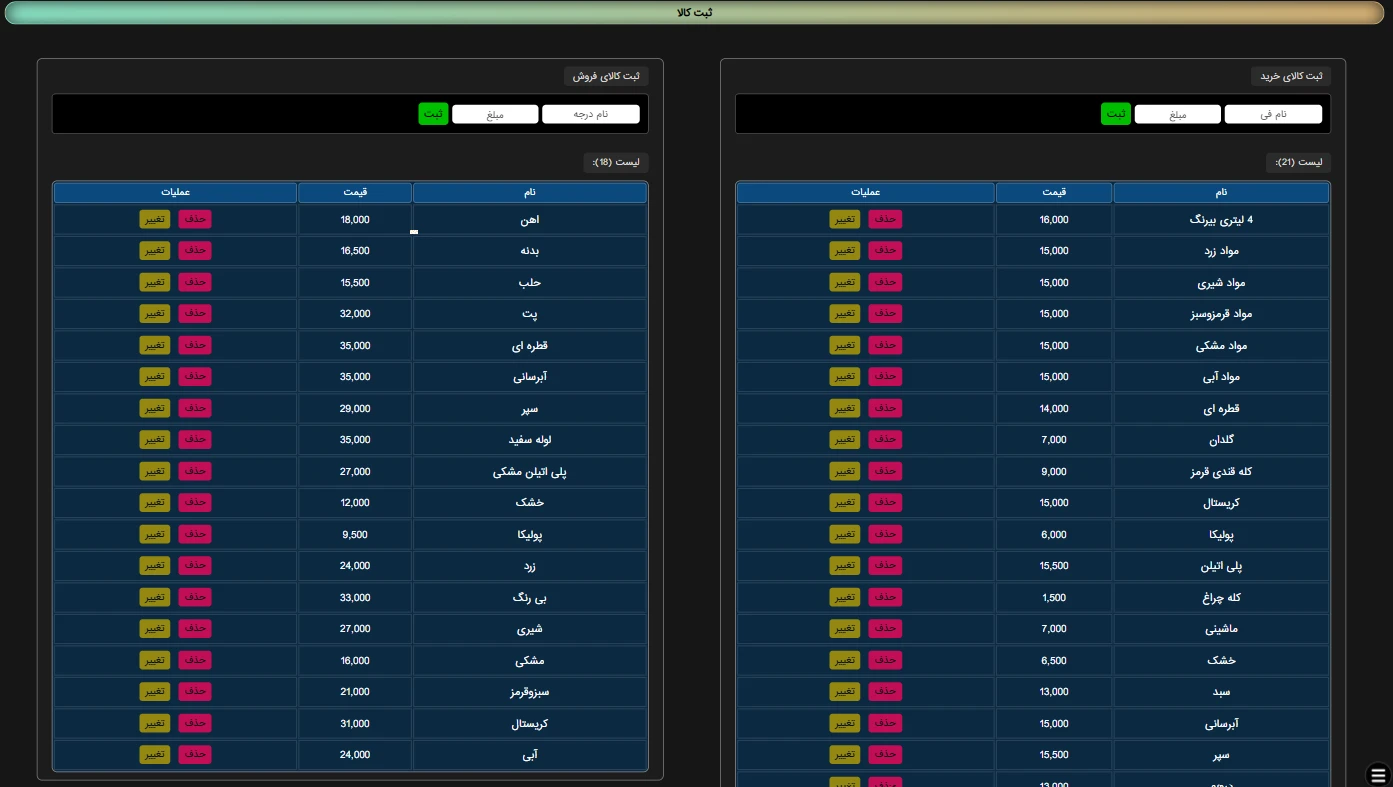Focus the نام درجه input field
This screenshot has width=1393, height=787.
tap(590, 114)
